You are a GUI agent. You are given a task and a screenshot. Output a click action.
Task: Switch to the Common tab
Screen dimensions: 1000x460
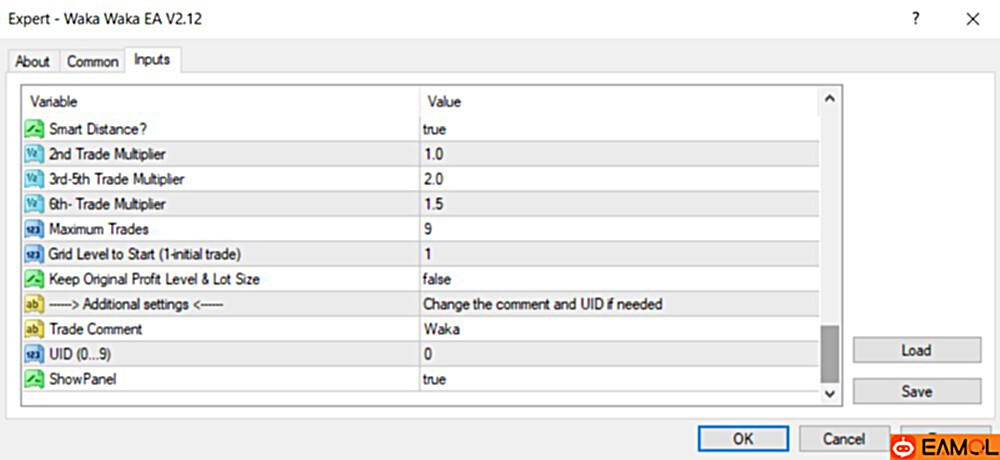[92, 62]
